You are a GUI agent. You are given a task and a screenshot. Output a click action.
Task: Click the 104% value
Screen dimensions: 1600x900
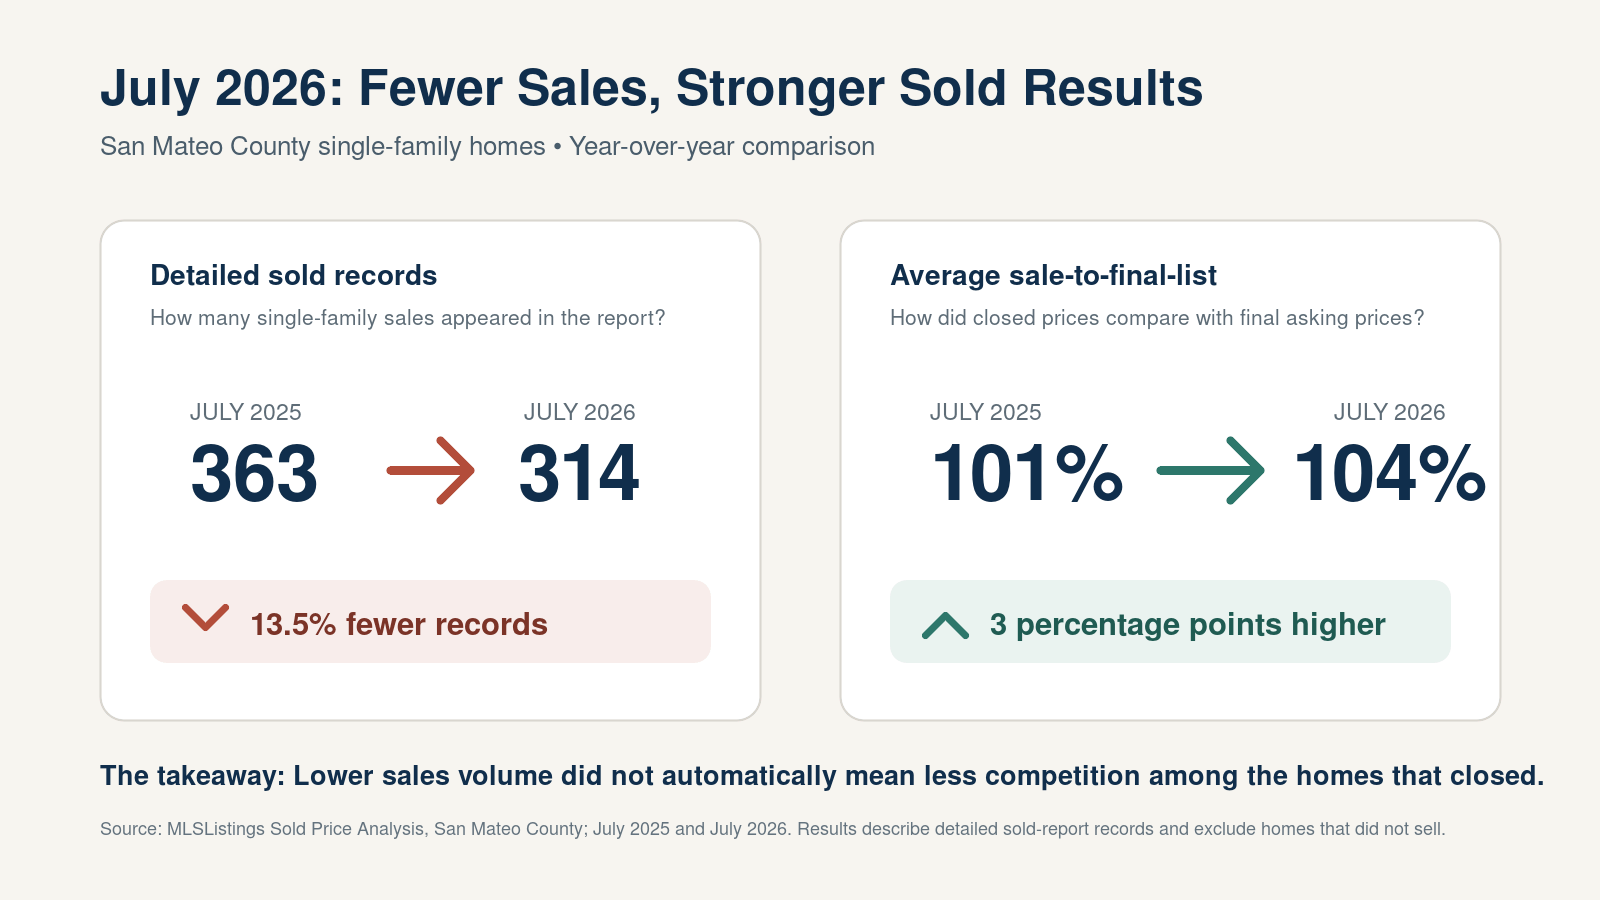pos(1390,473)
